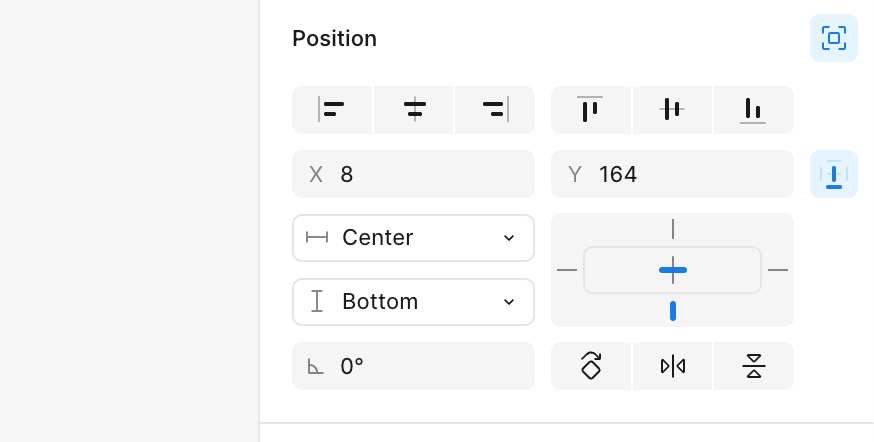
Task: Click the rotation angle field
Action: [413, 366]
